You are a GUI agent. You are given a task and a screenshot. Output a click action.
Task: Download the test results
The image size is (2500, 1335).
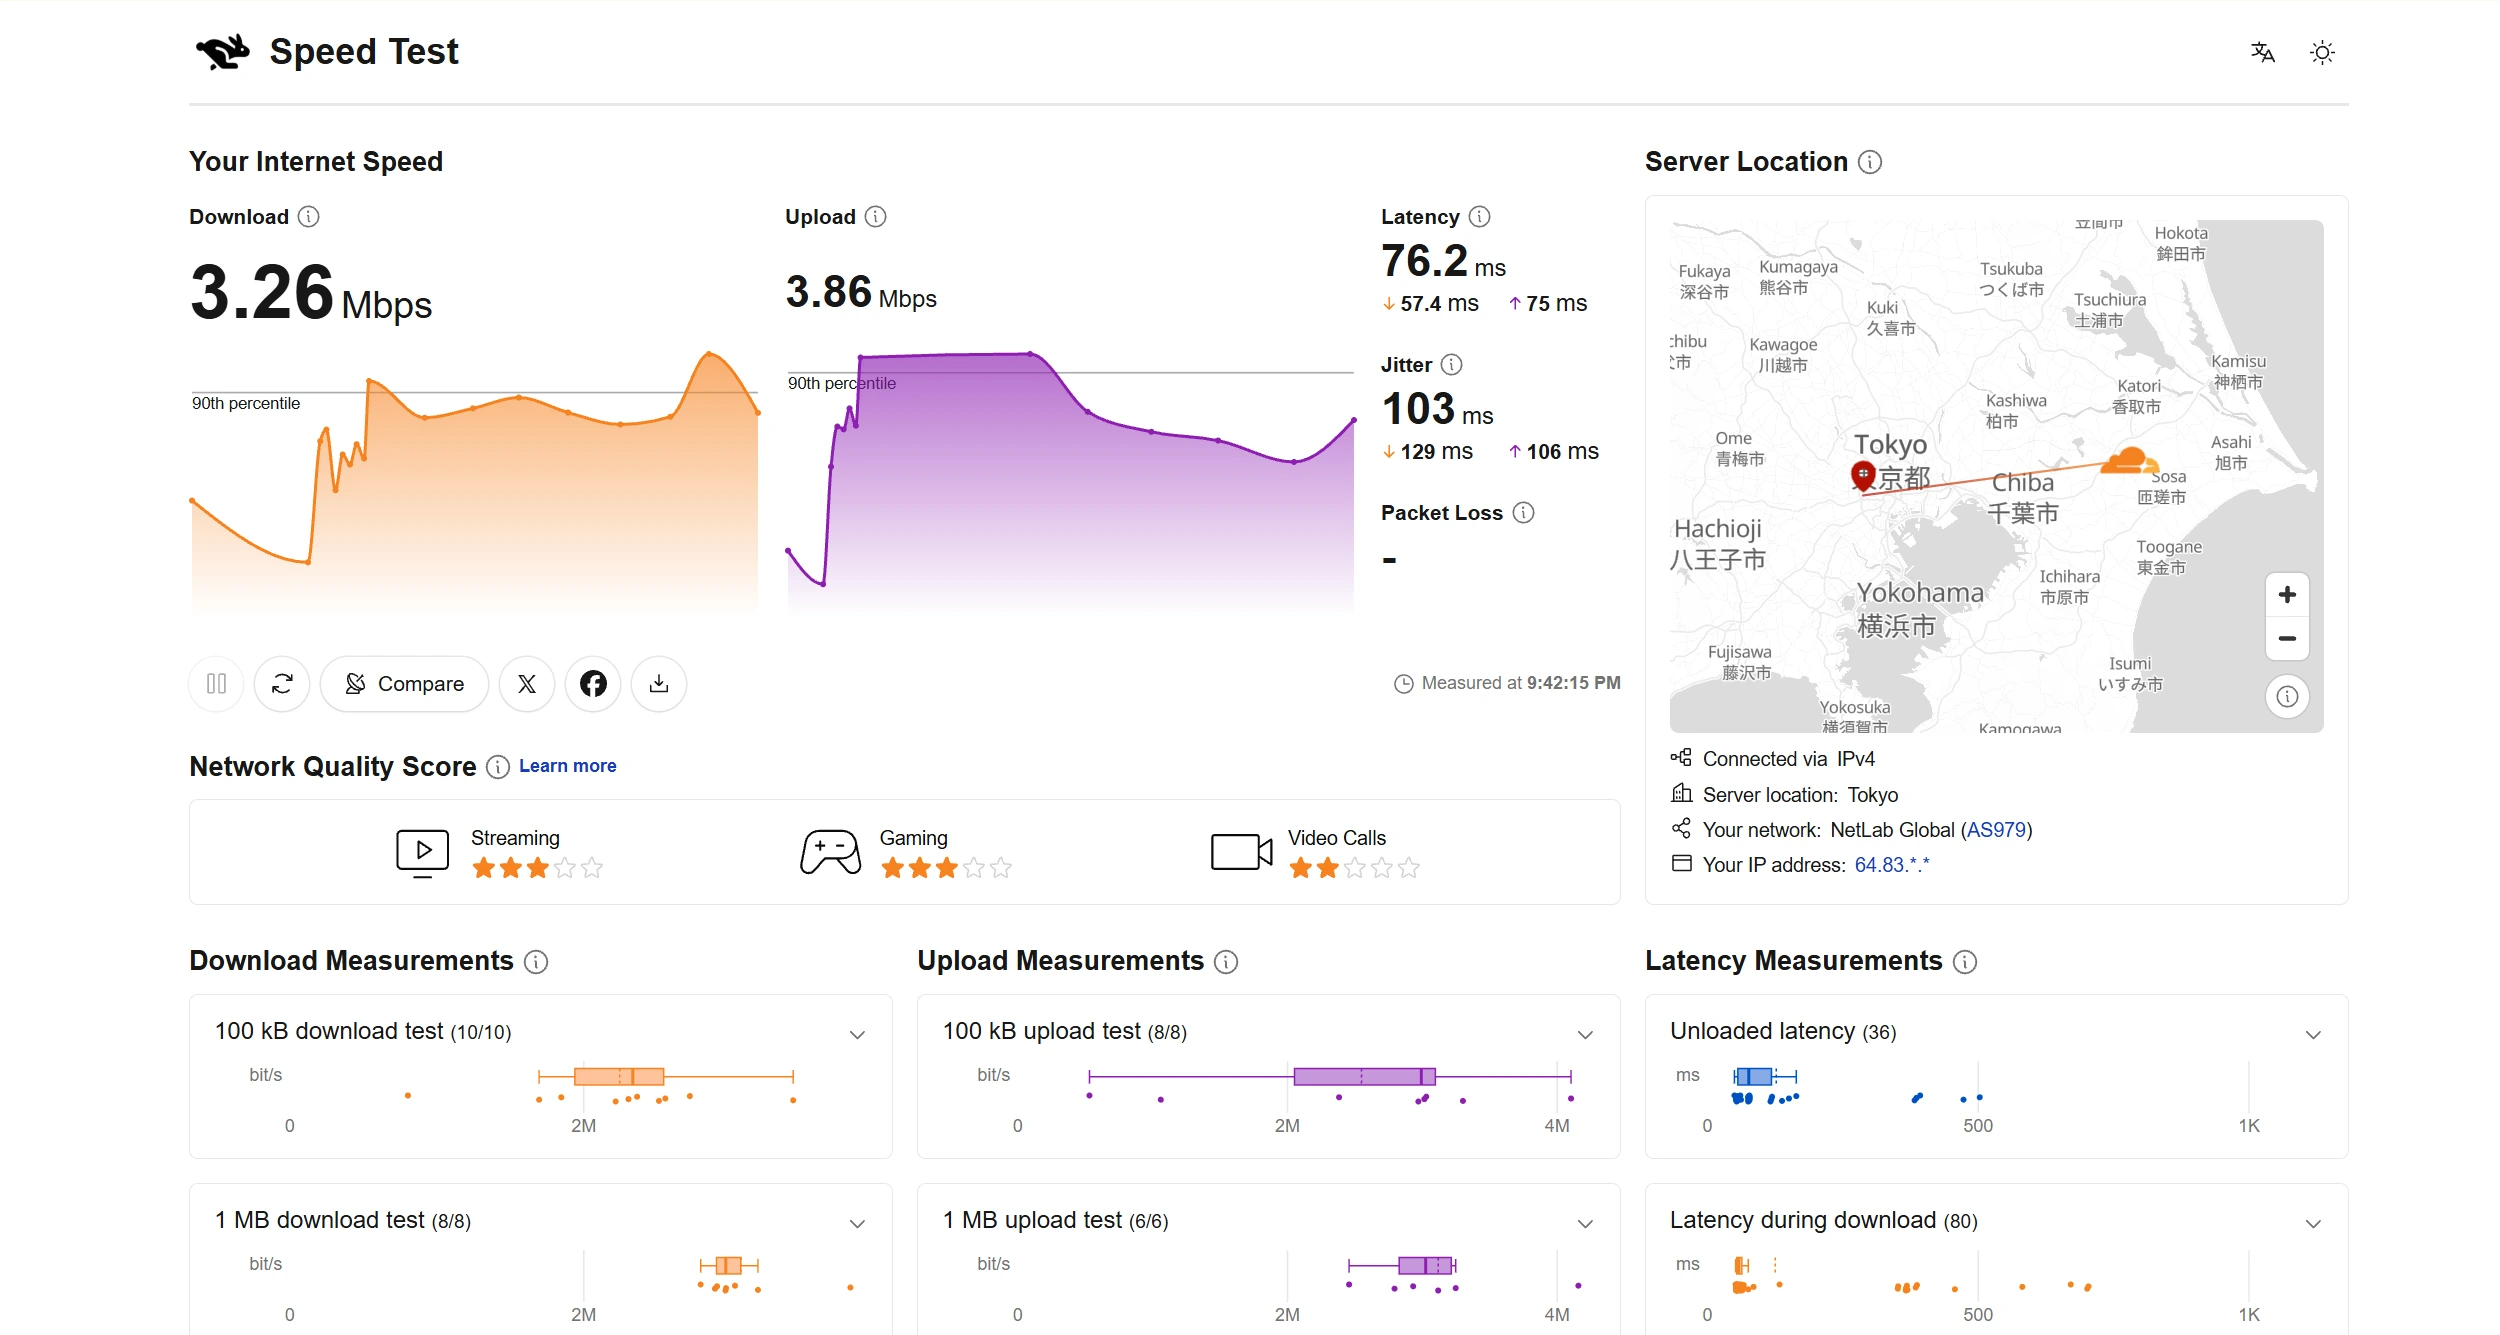coord(659,684)
